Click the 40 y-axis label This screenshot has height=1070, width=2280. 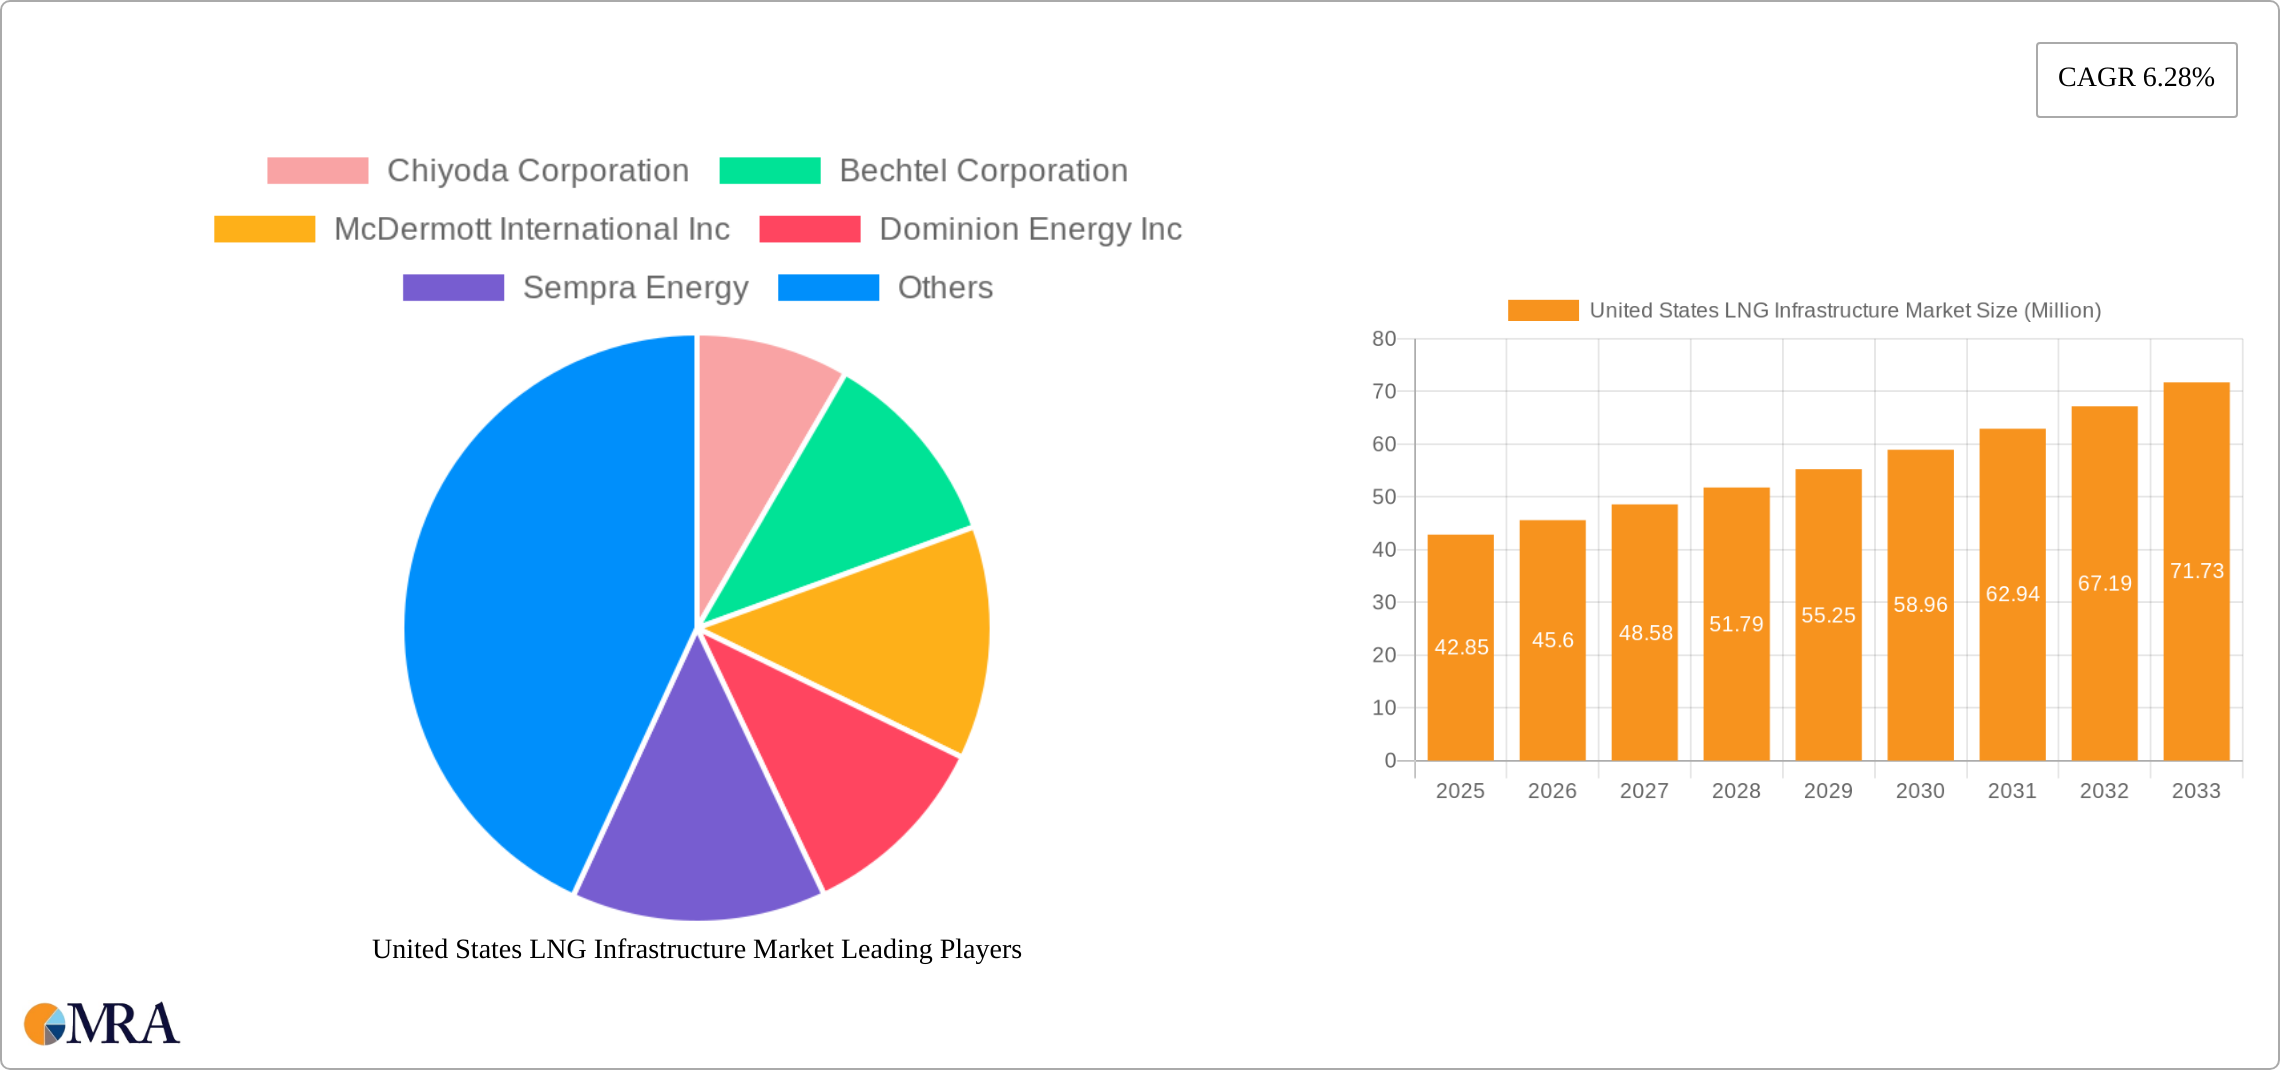pos(1385,550)
